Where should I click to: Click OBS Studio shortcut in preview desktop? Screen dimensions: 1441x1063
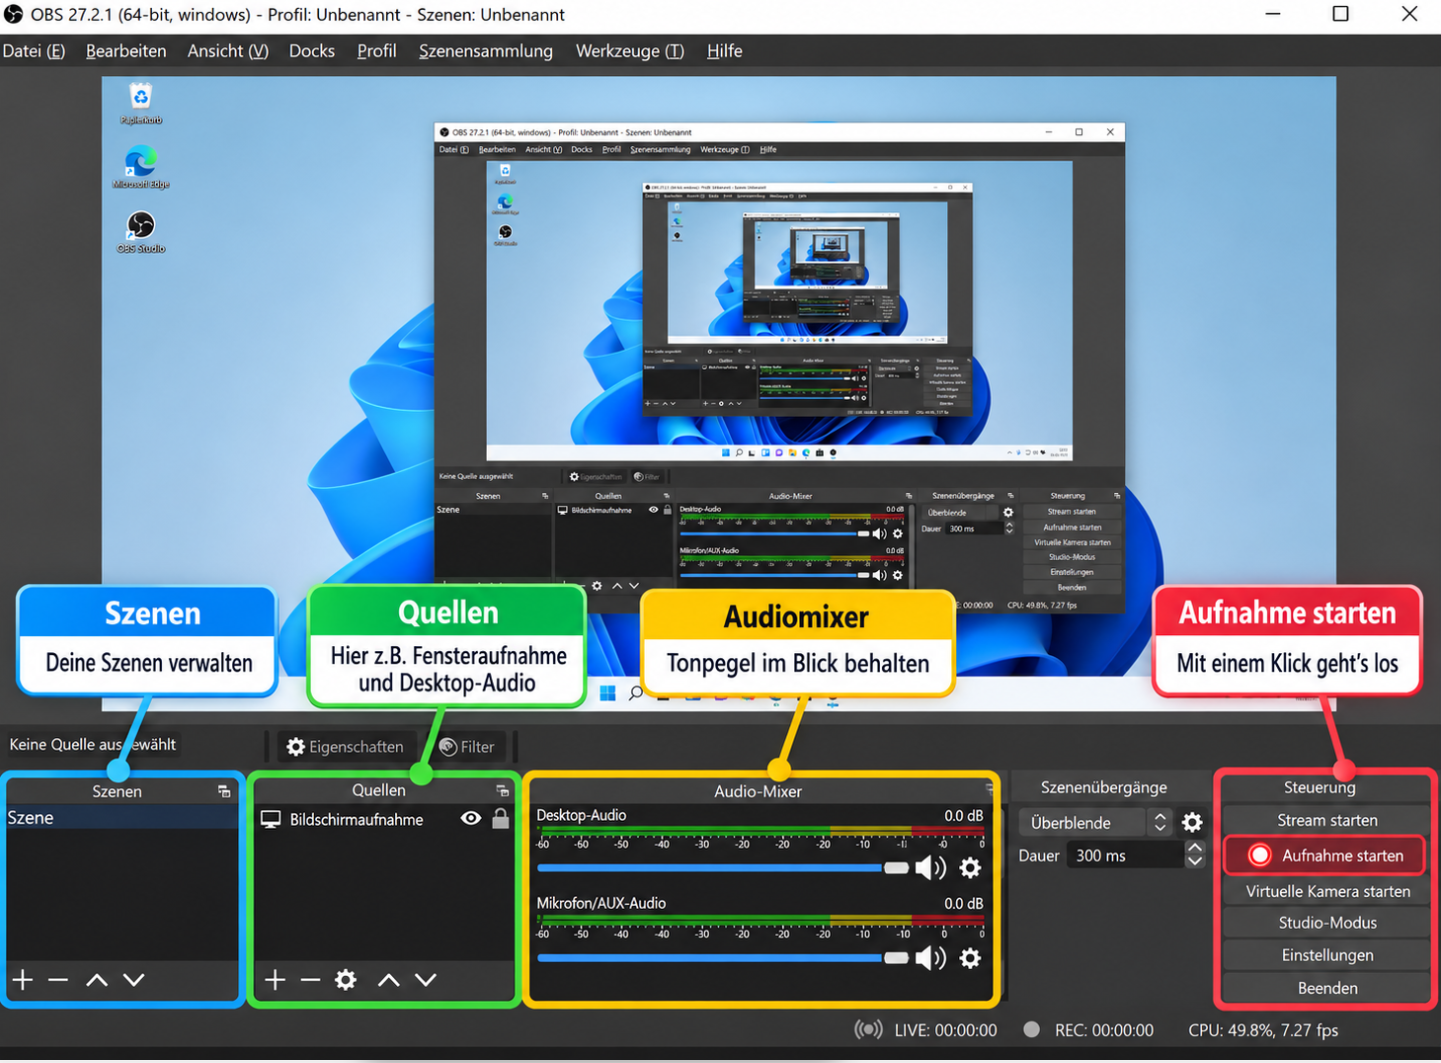[x=141, y=232]
